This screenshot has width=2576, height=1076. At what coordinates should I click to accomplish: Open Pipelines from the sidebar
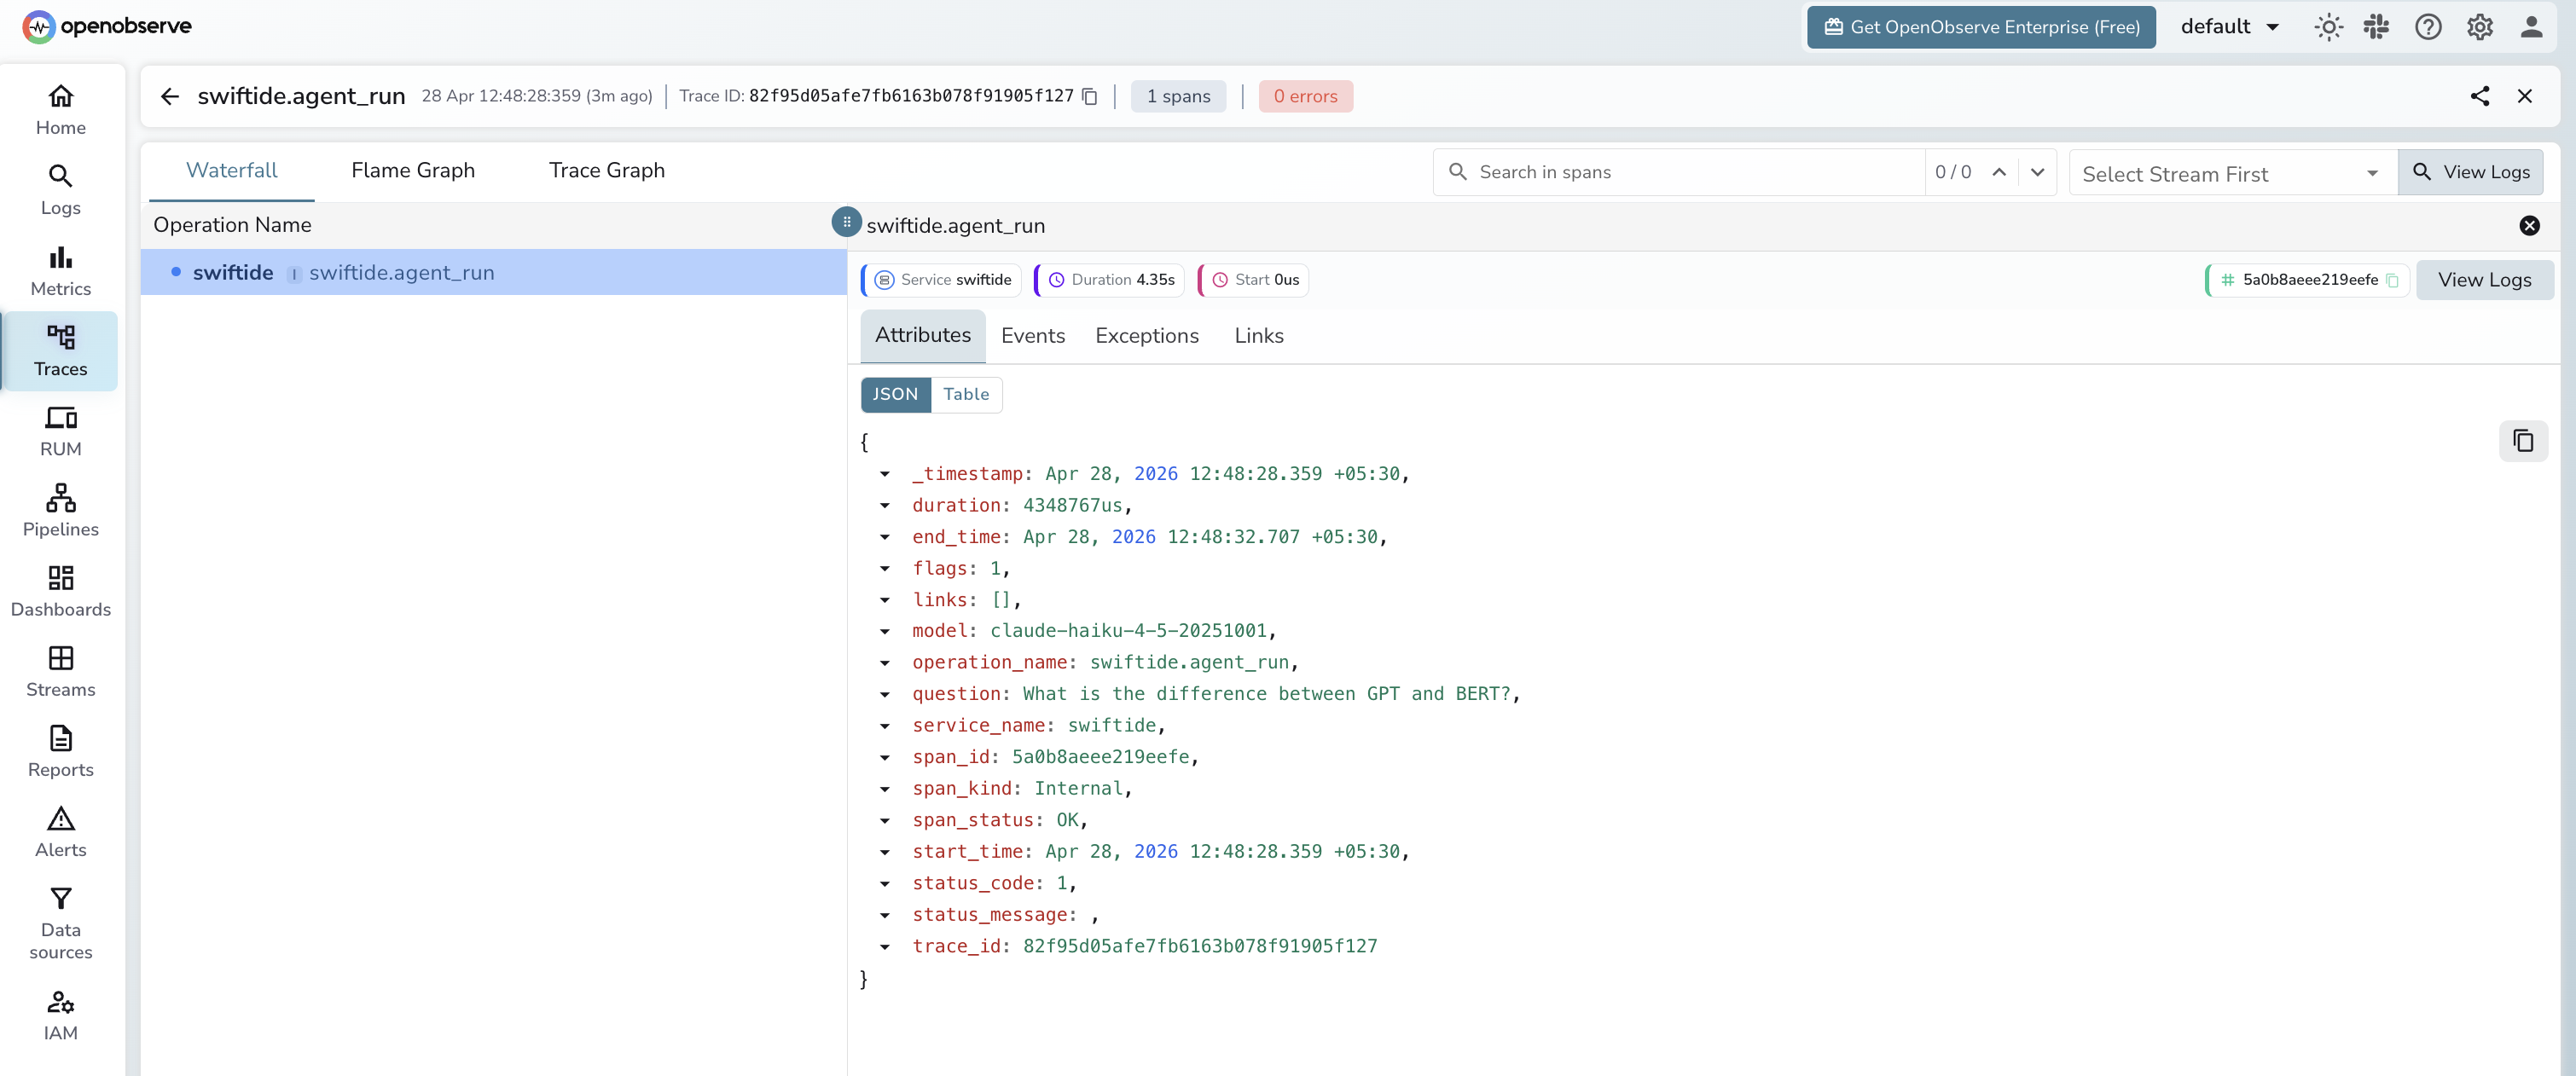pyautogui.click(x=60, y=511)
